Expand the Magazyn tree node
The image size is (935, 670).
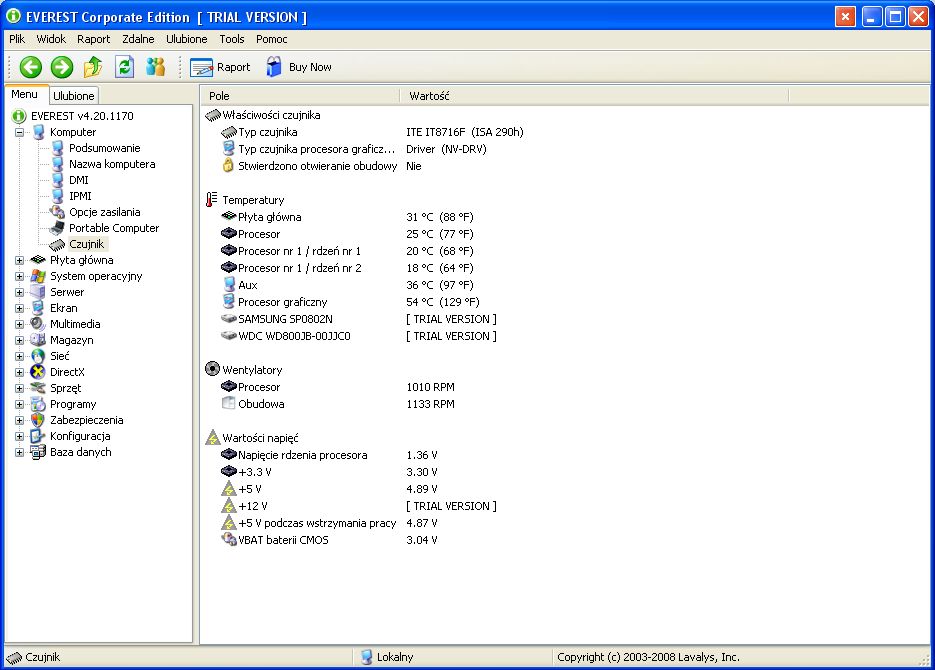tap(20, 340)
